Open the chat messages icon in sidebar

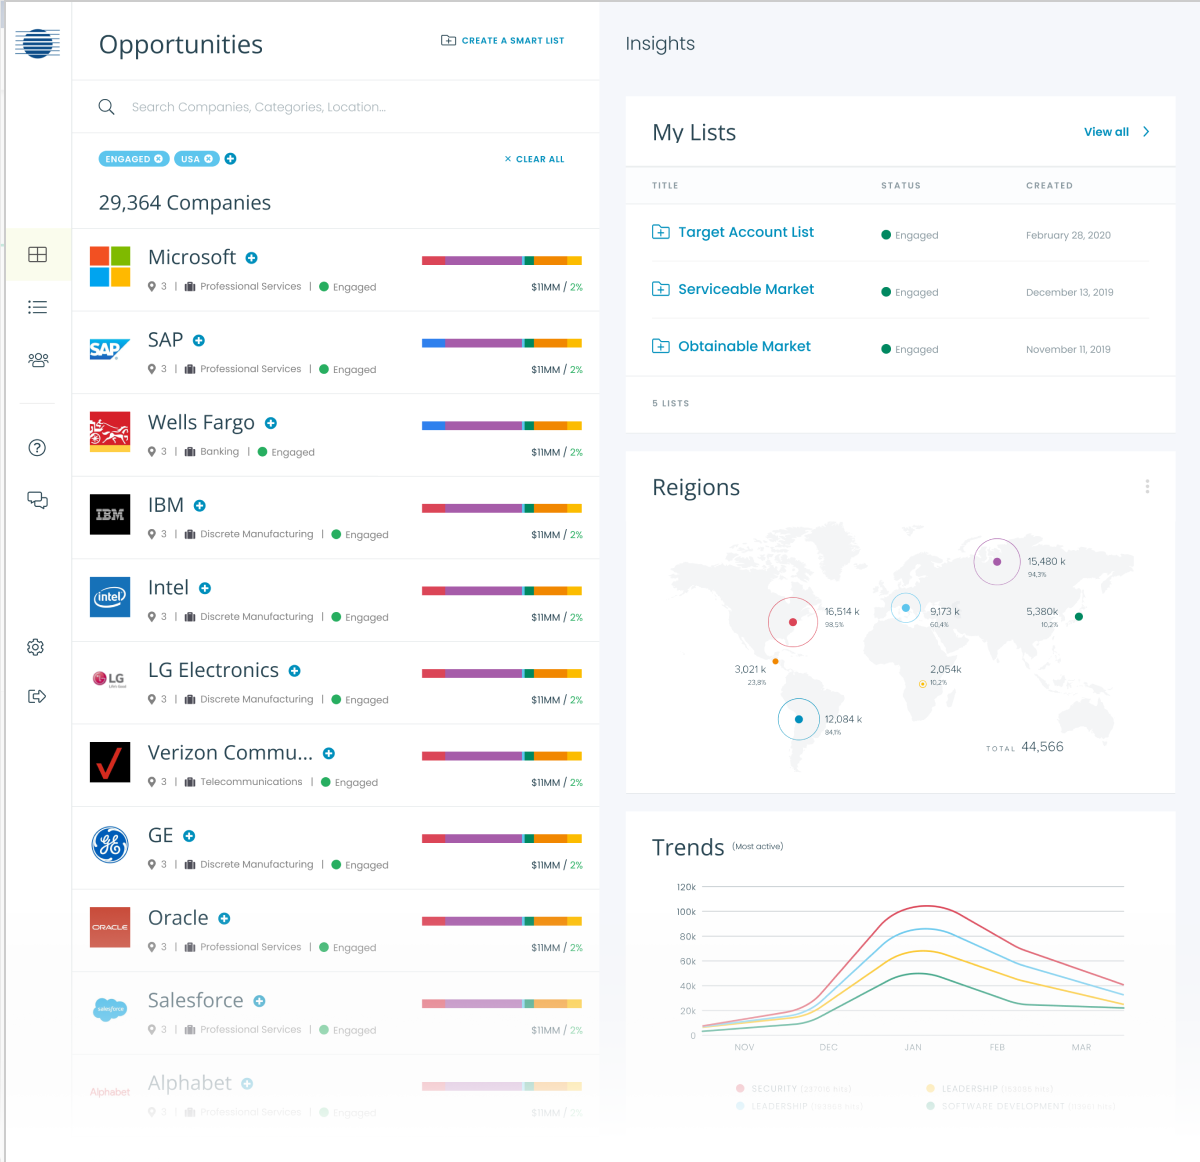tap(37, 500)
